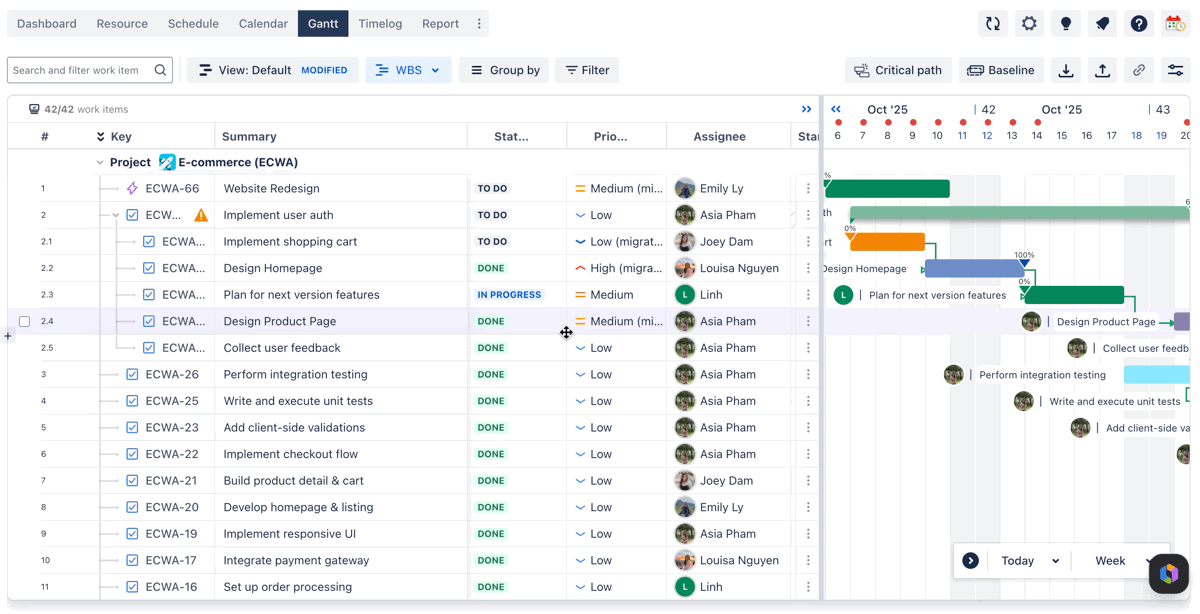1200x614 pixels.
Task: Open the Week timescale dropdown
Action: point(1118,561)
